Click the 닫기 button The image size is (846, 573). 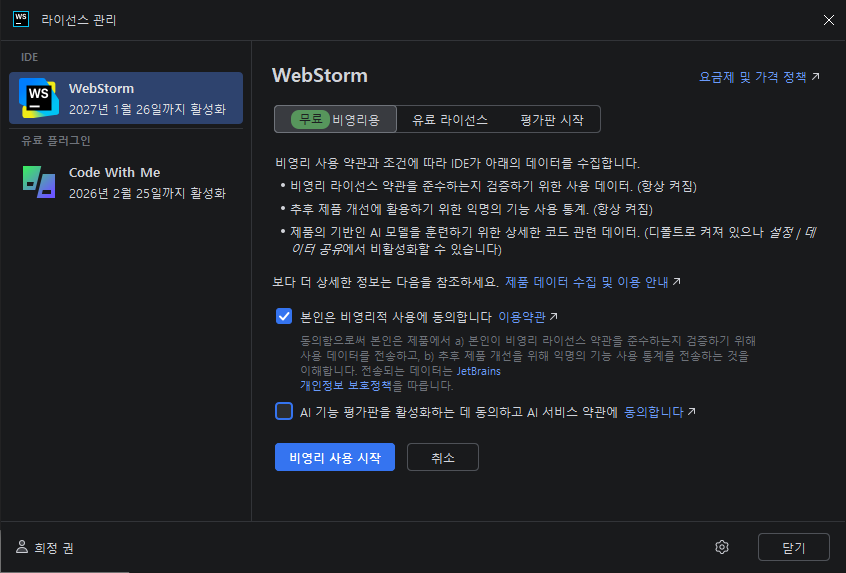click(794, 547)
